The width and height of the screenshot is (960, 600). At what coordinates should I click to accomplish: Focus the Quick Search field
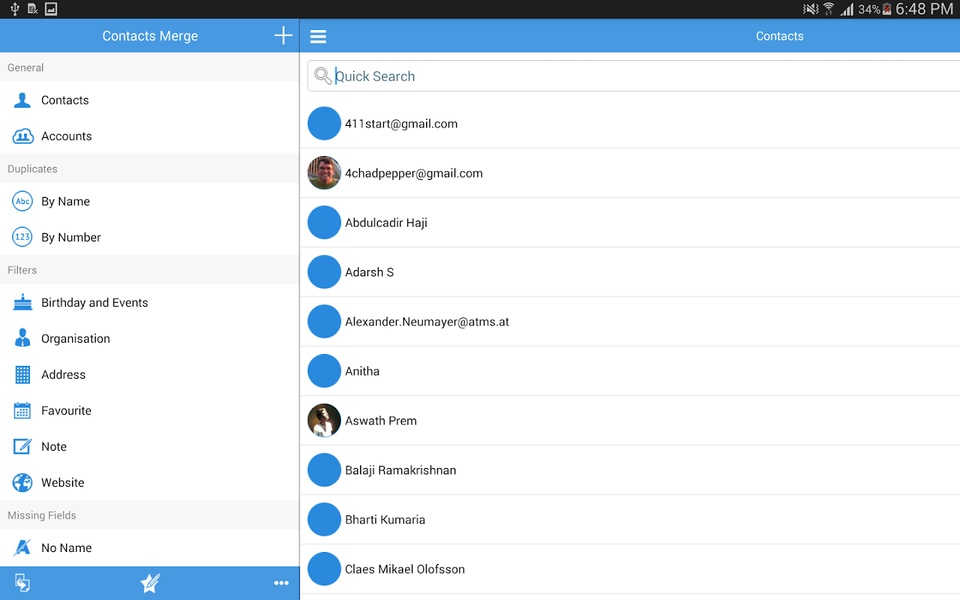pos(634,76)
